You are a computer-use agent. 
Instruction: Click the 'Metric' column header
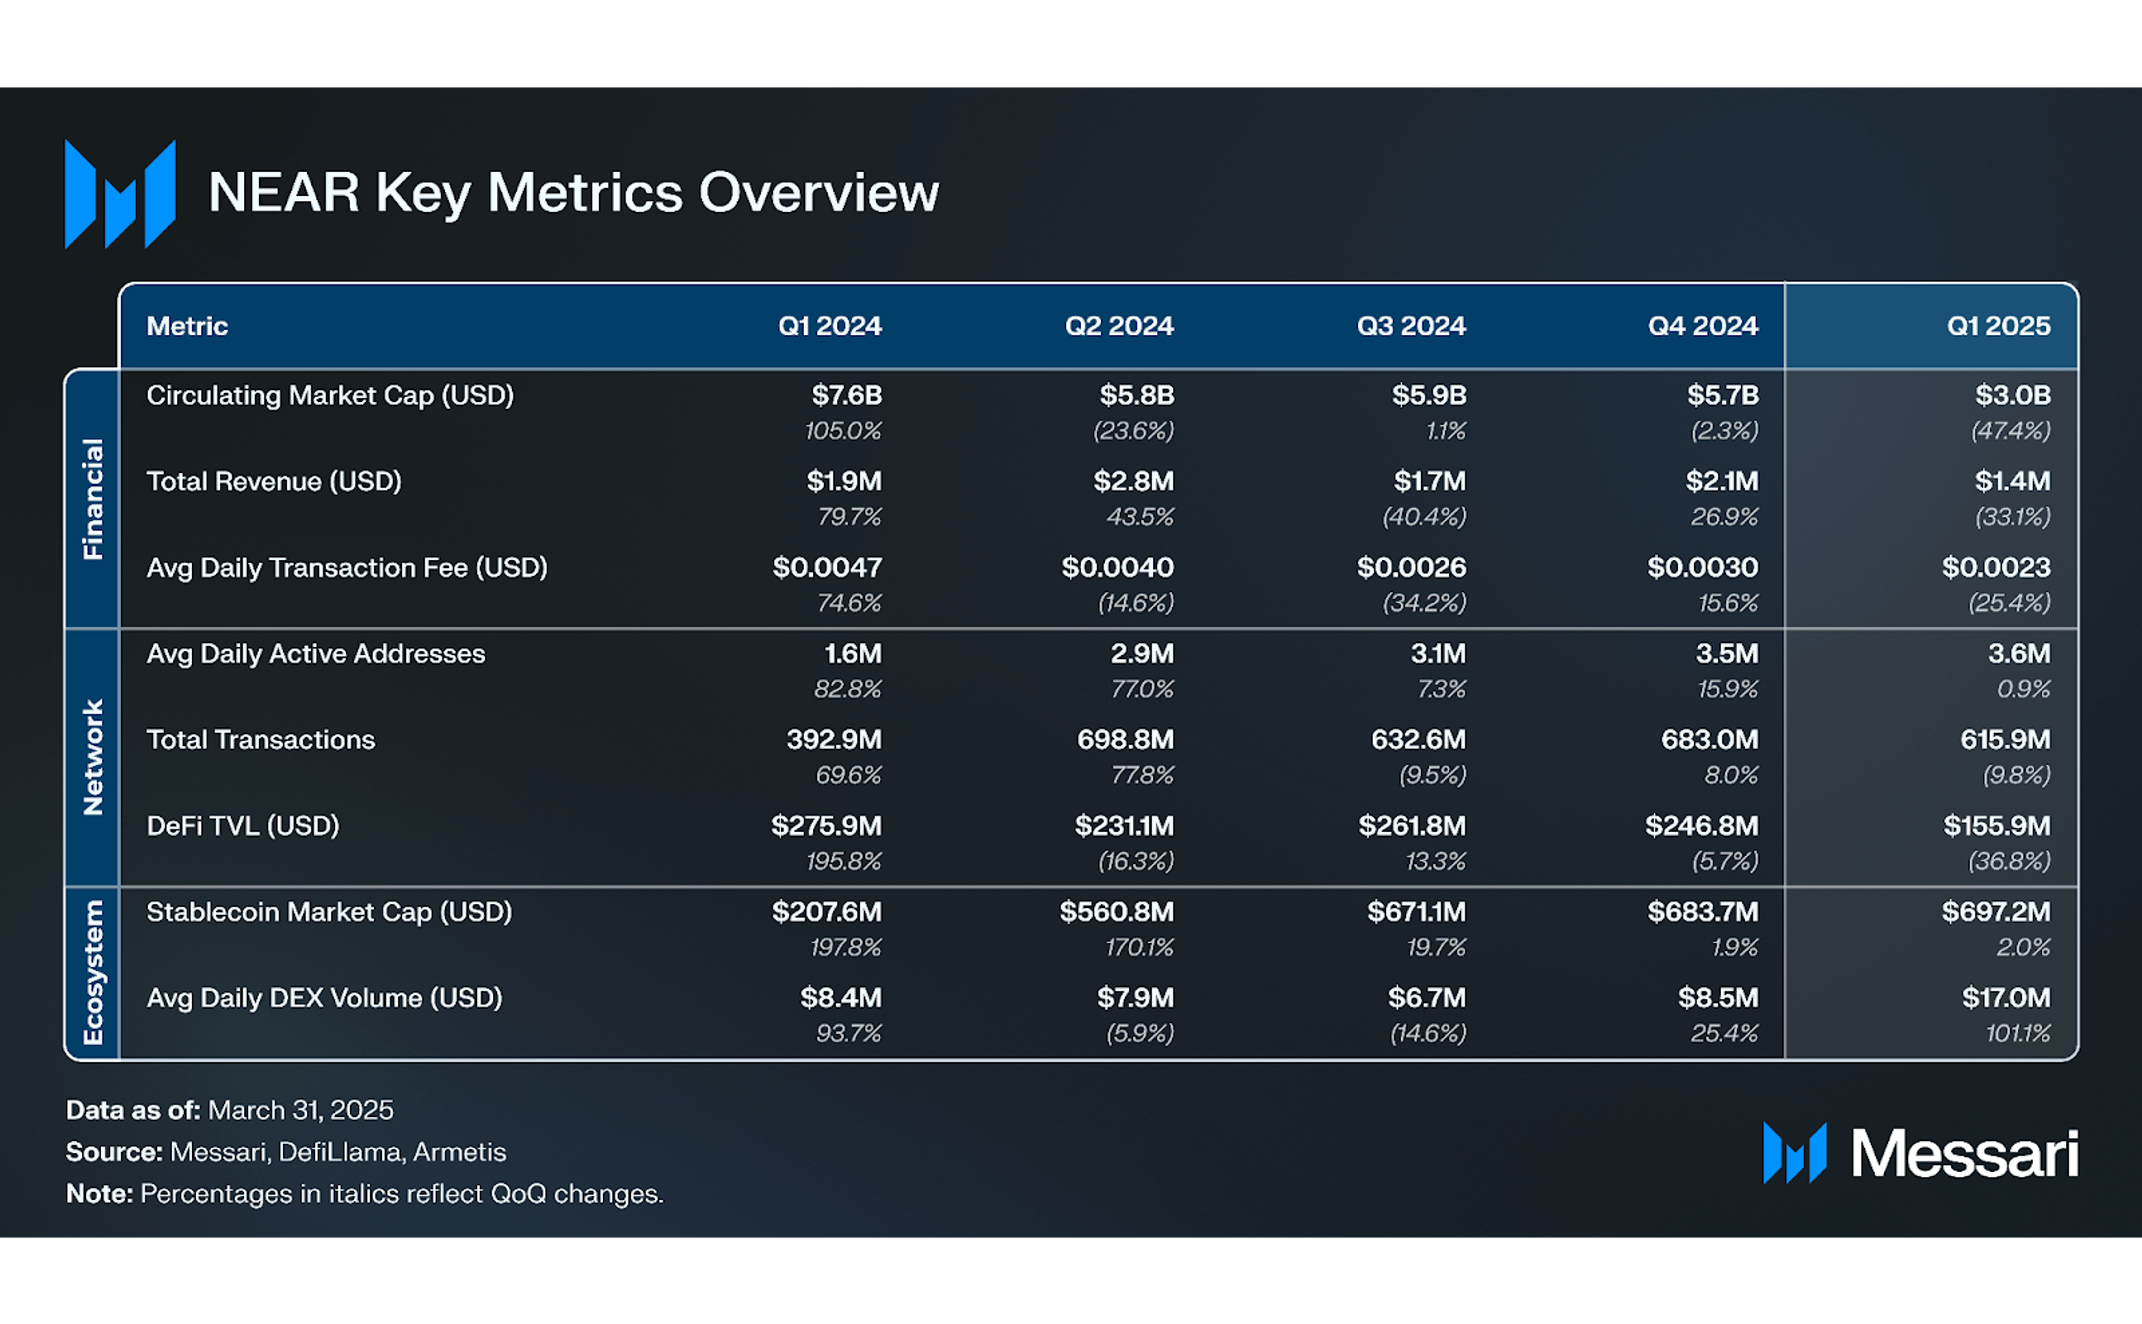pos(187,326)
